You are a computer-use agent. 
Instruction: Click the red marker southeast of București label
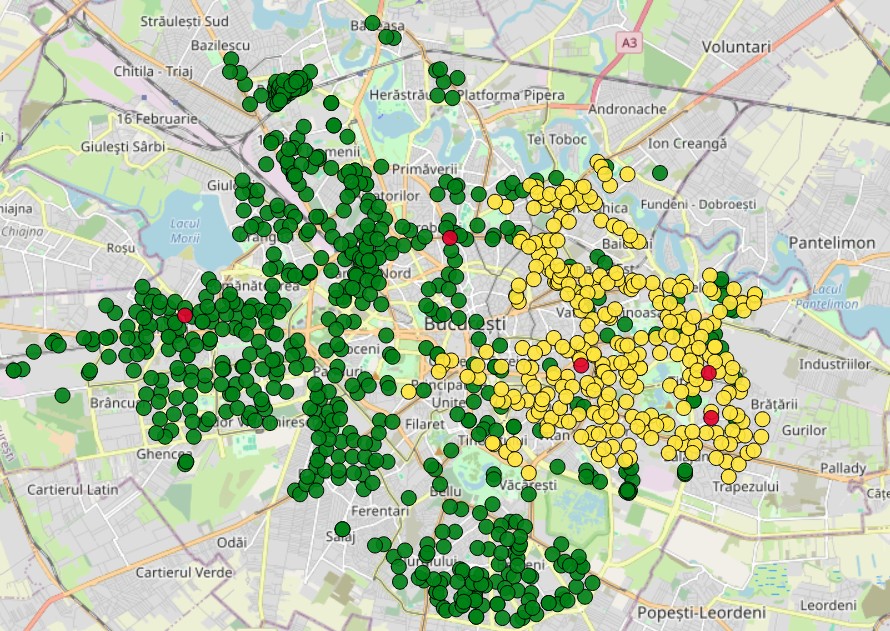coord(580,365)
